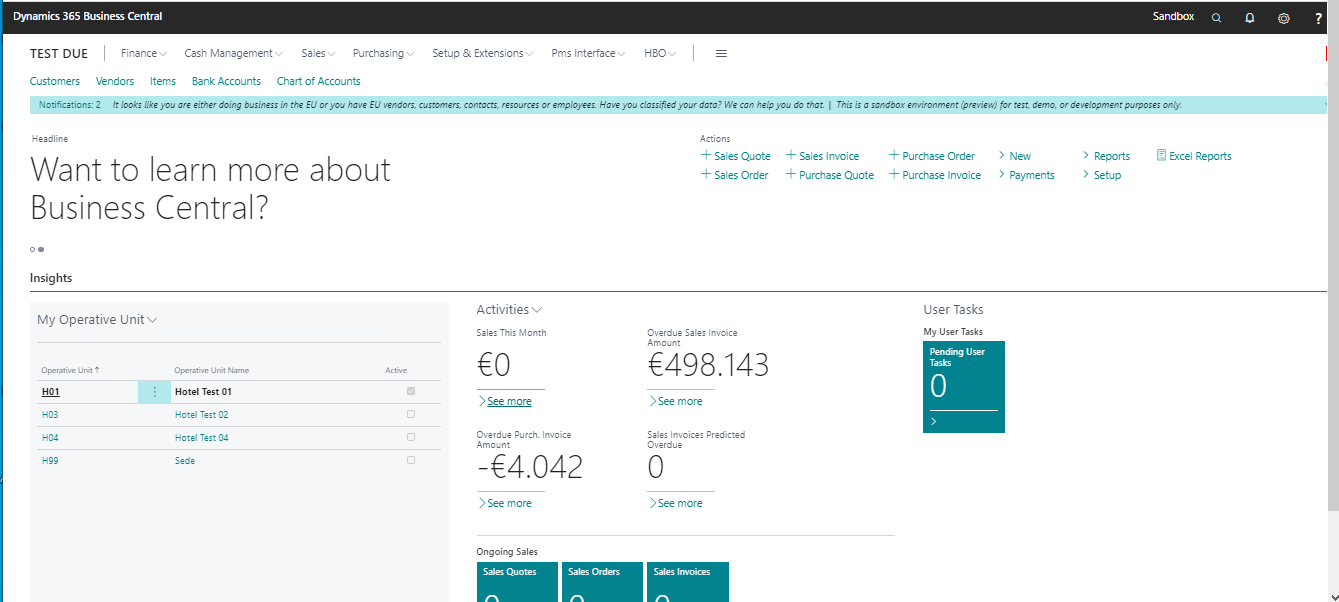Create a new Purchase Invoice from Actions
Viewport: 1339px width, 602px height.
click(x=935, y=175)
